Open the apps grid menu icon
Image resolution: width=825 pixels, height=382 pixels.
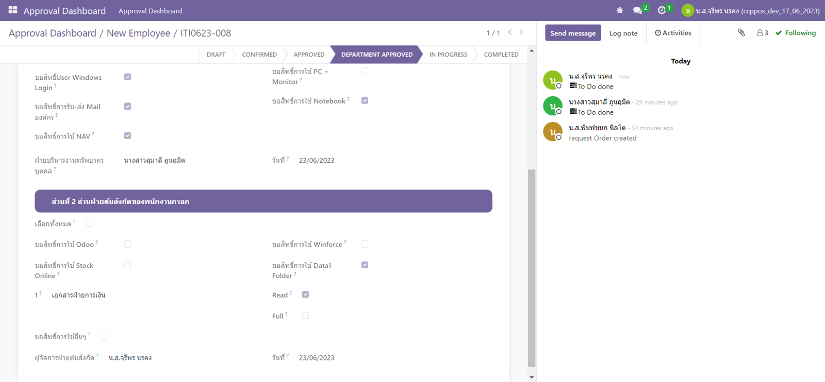coord(13,10)
